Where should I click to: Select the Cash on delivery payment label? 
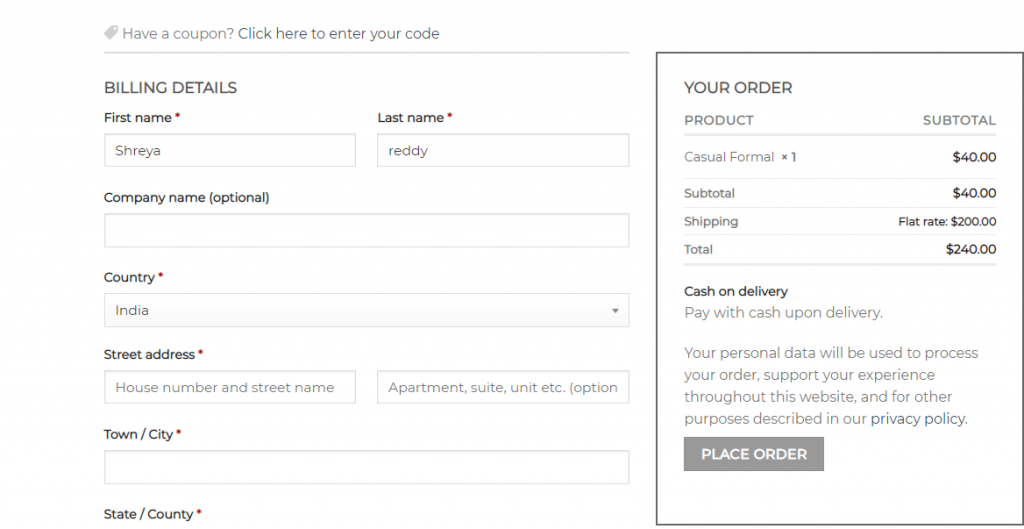(736, 291)
